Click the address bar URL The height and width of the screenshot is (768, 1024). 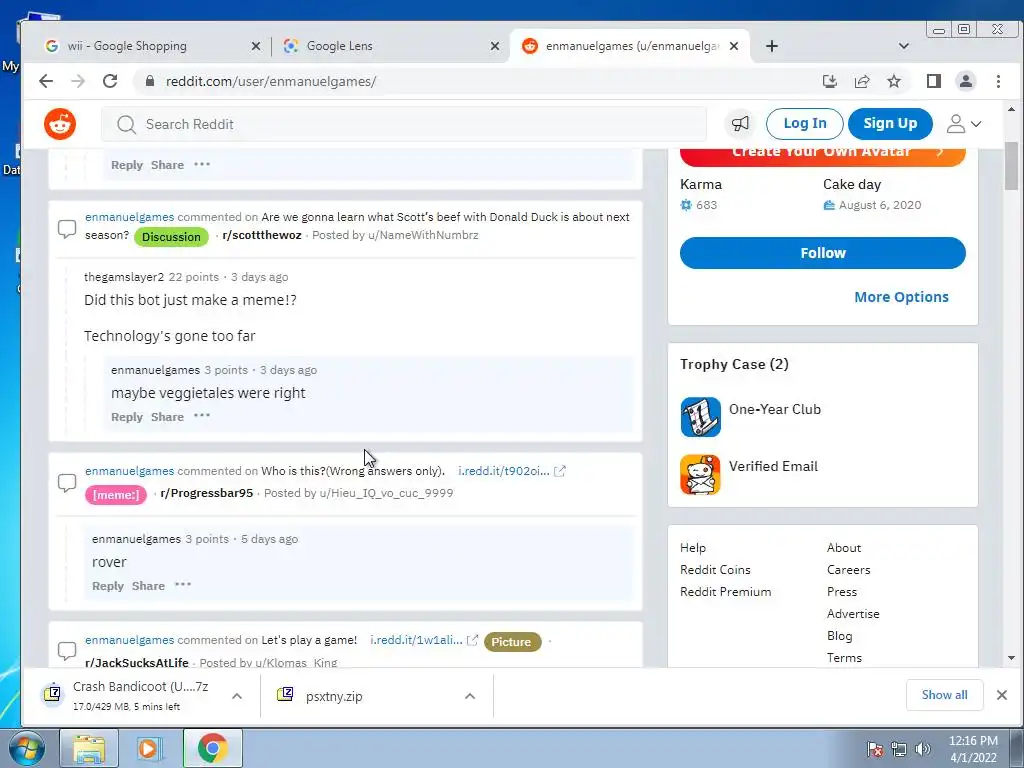[271, 81]
